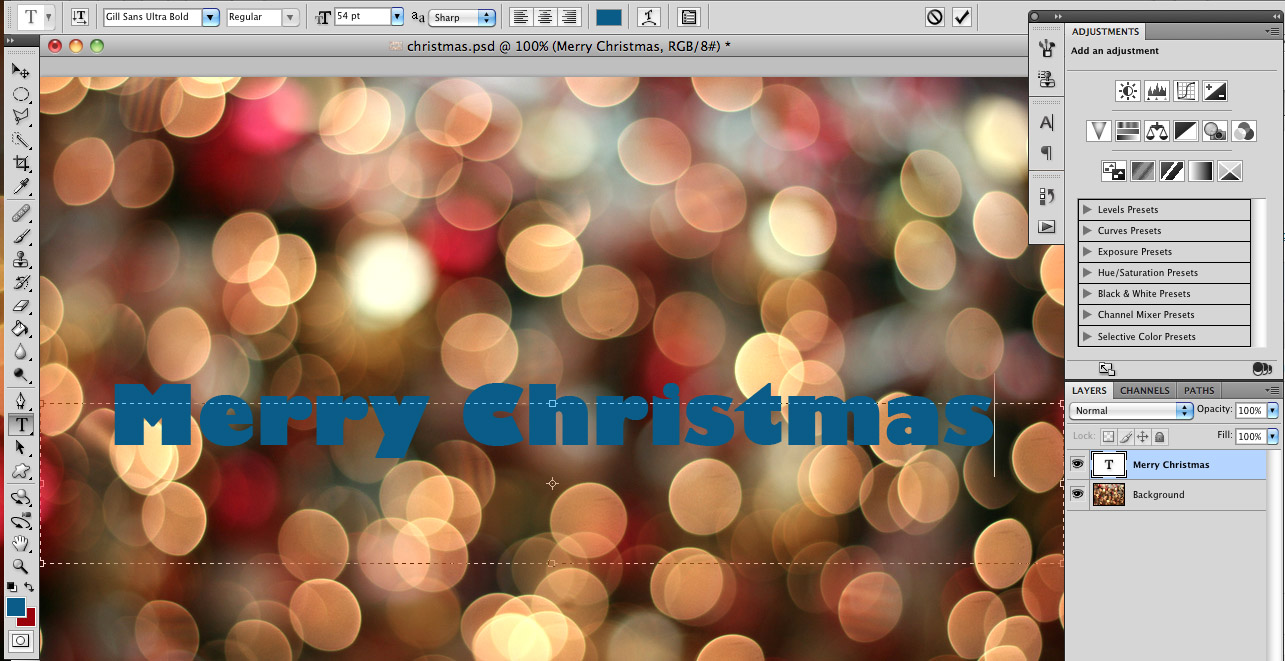Select the Brush tool

pos(20,237)
